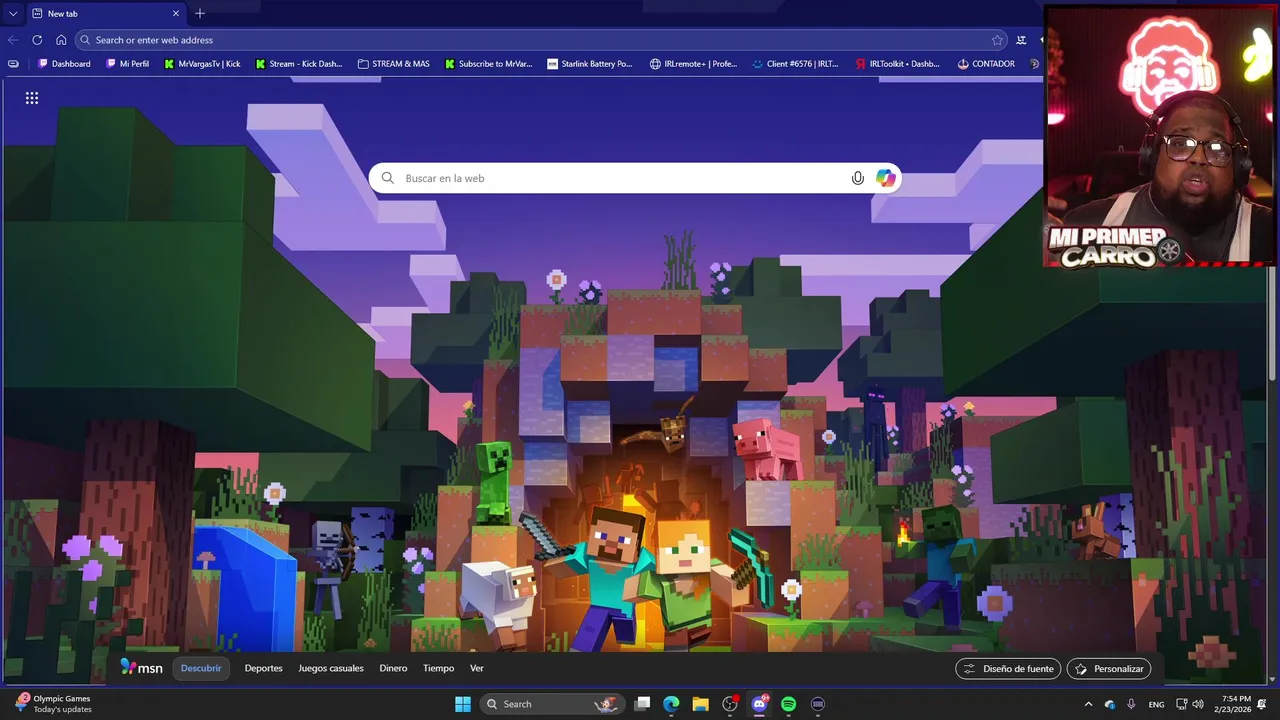Start voice search with microphone icon

pos(857,178)
